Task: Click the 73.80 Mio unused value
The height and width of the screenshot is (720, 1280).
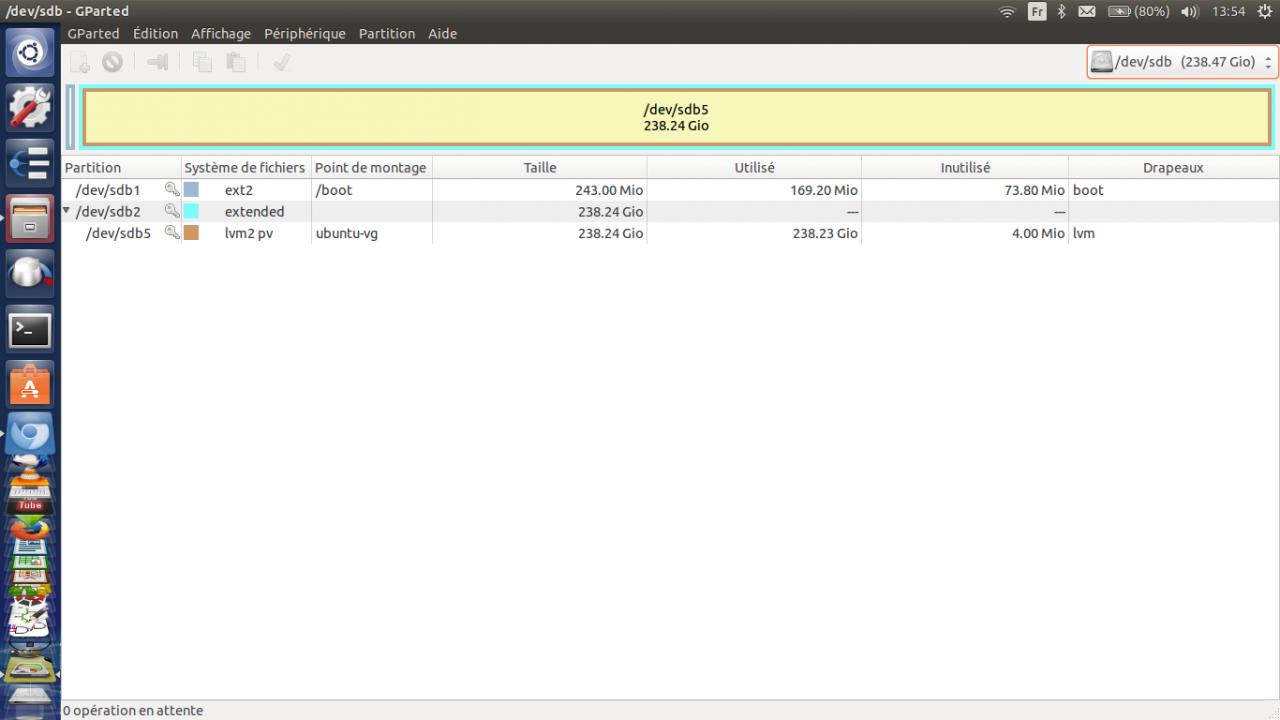Action: (x=1034, y=190)
